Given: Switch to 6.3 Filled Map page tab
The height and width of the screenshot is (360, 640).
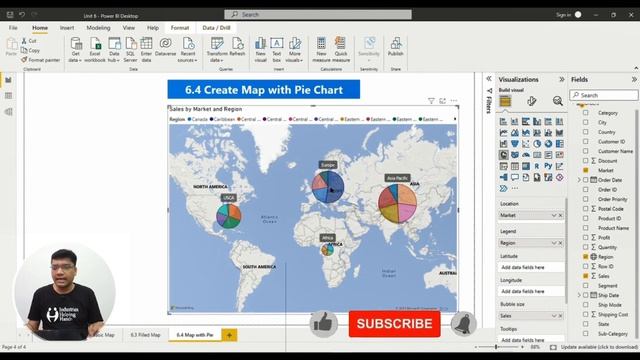Looking at the screenshot, I should coord(145,335).
